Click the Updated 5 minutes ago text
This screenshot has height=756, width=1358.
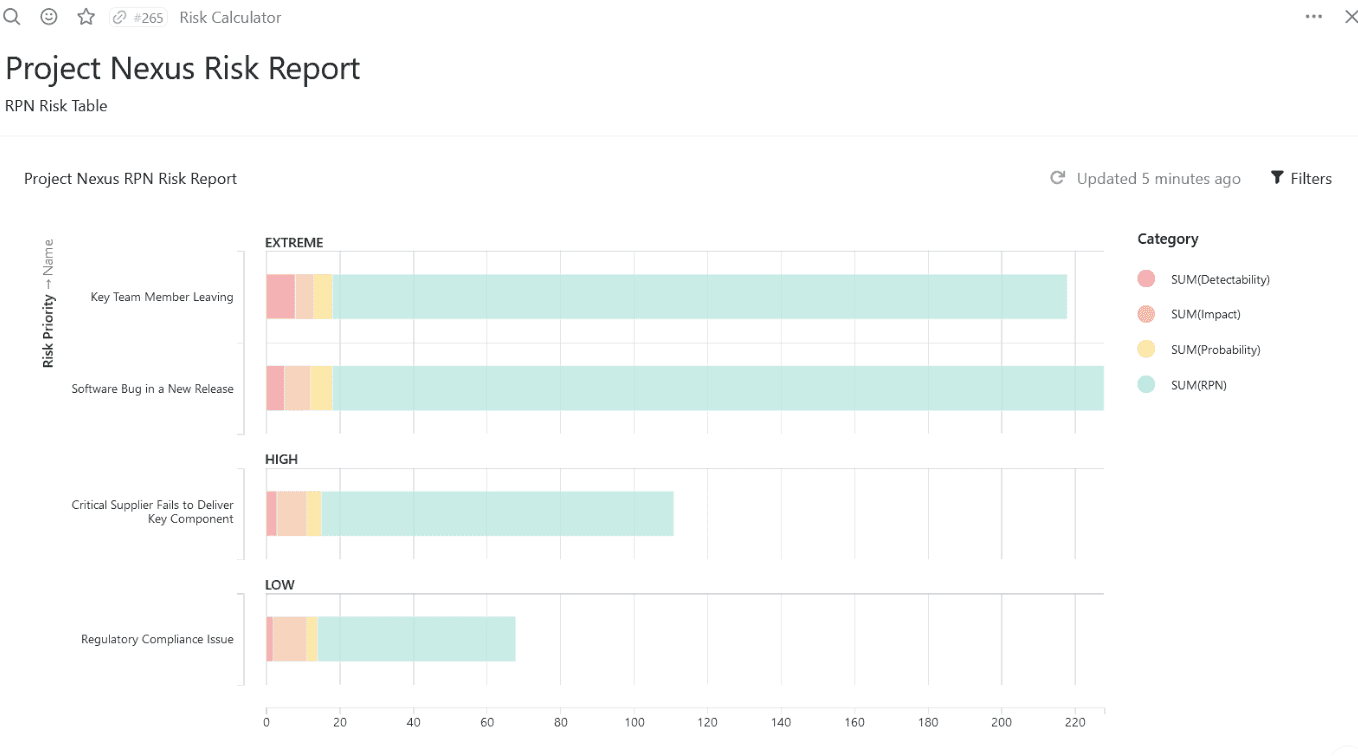(1158, 178)
